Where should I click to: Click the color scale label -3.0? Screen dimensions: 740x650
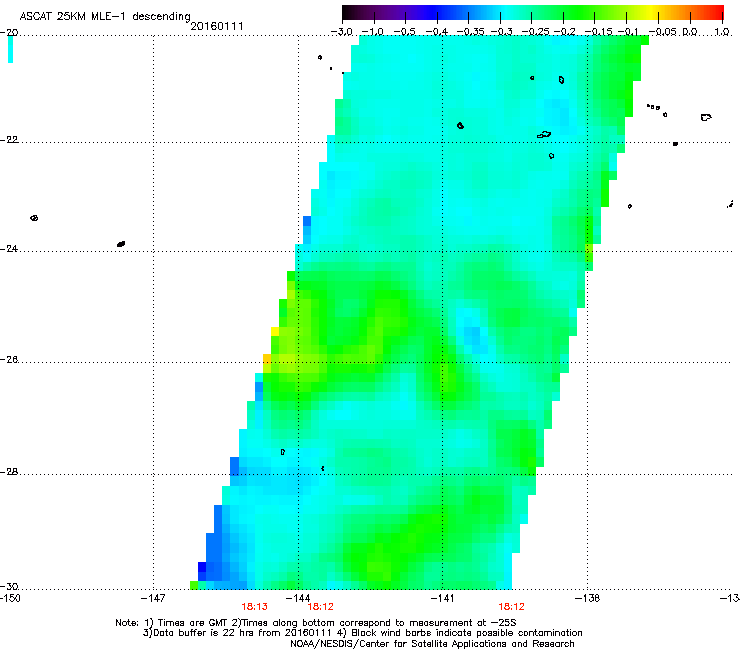click(x=341, y=32)
